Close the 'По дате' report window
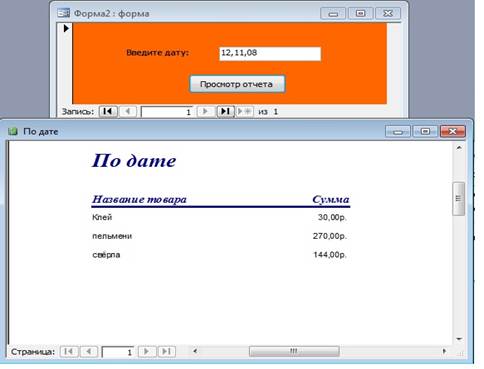The width and height of the screenshot is (484, 369). tap(452, 132)
